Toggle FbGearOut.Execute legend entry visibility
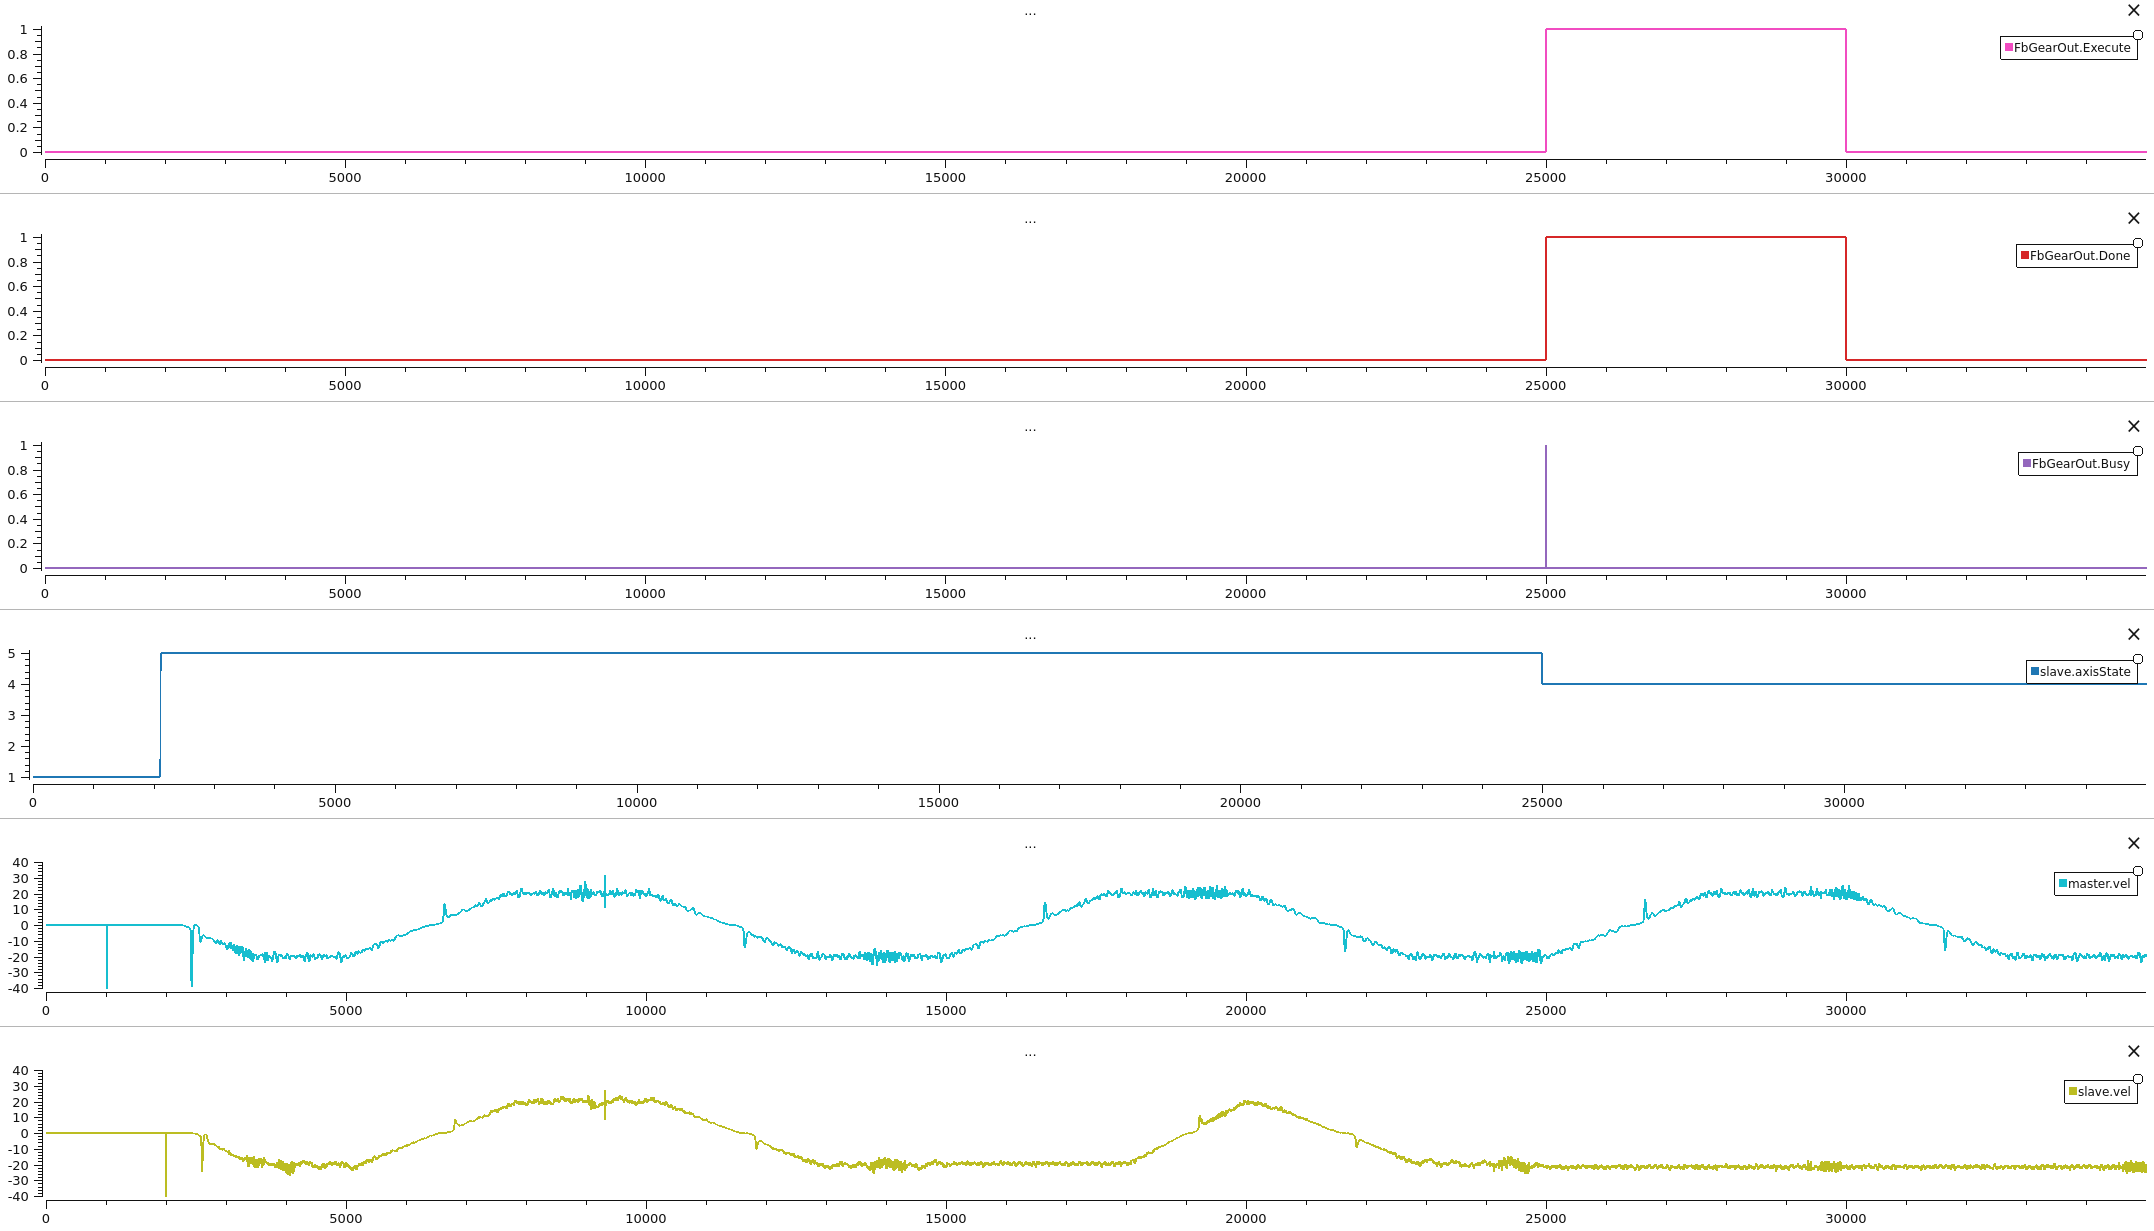This screenshot has width=2154, height=1231. click(2071, 48)
